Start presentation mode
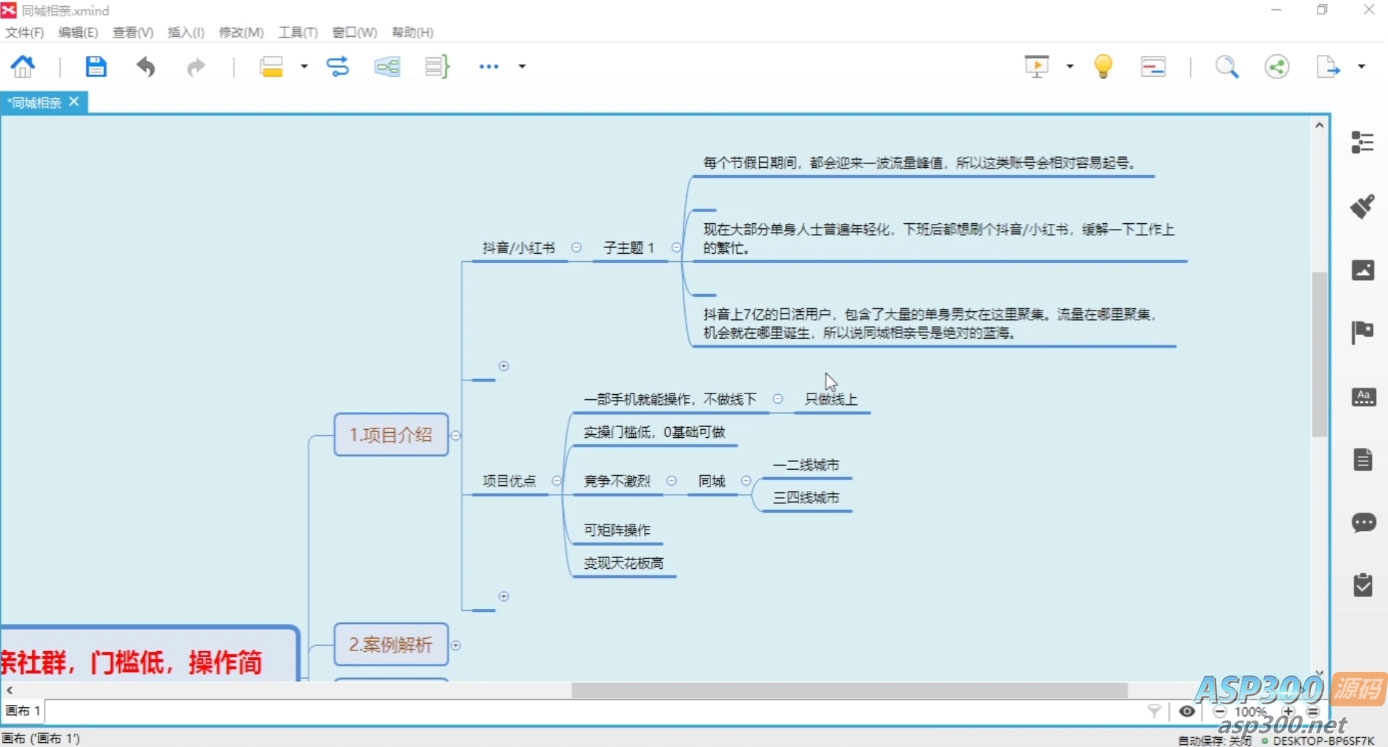Viewport: 1388px width, 747px height. (1037, 67)
